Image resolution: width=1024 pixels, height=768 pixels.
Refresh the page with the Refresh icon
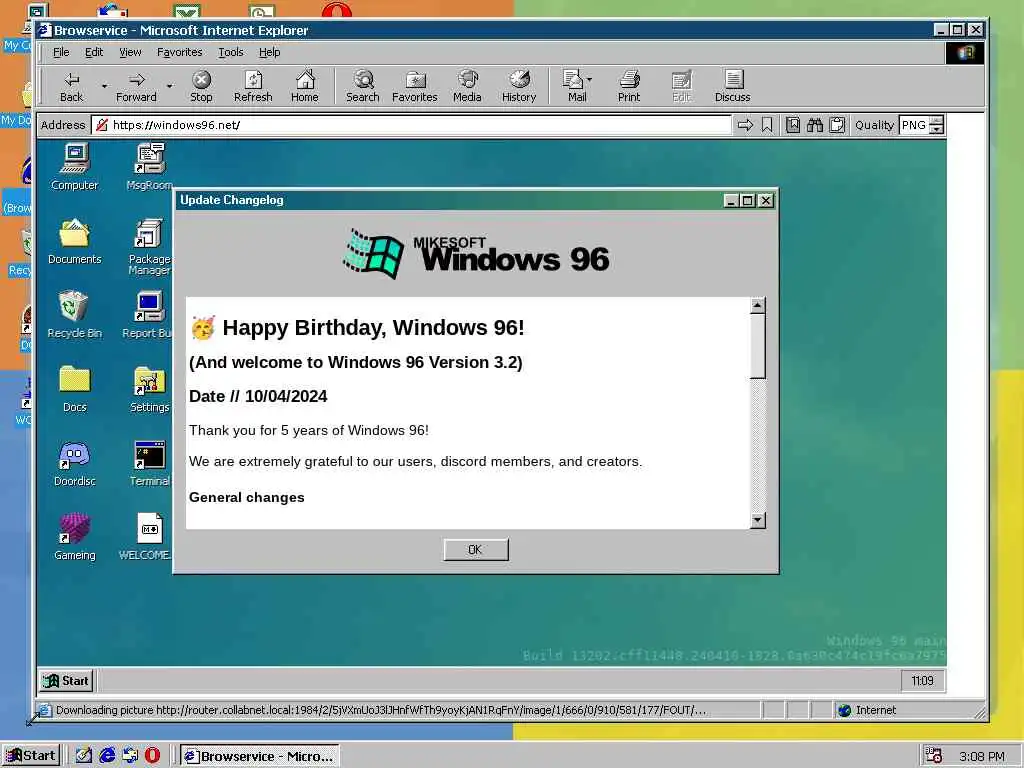pyautogui.click(x=253, y=86)
